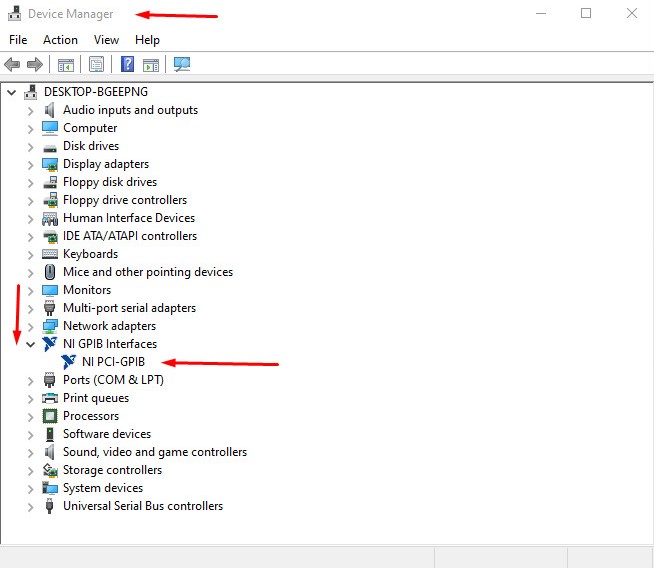Minimize the Device Manager window
Image resolution: width=654 pixels, height=568 pixels.
[x=541, y=13]
